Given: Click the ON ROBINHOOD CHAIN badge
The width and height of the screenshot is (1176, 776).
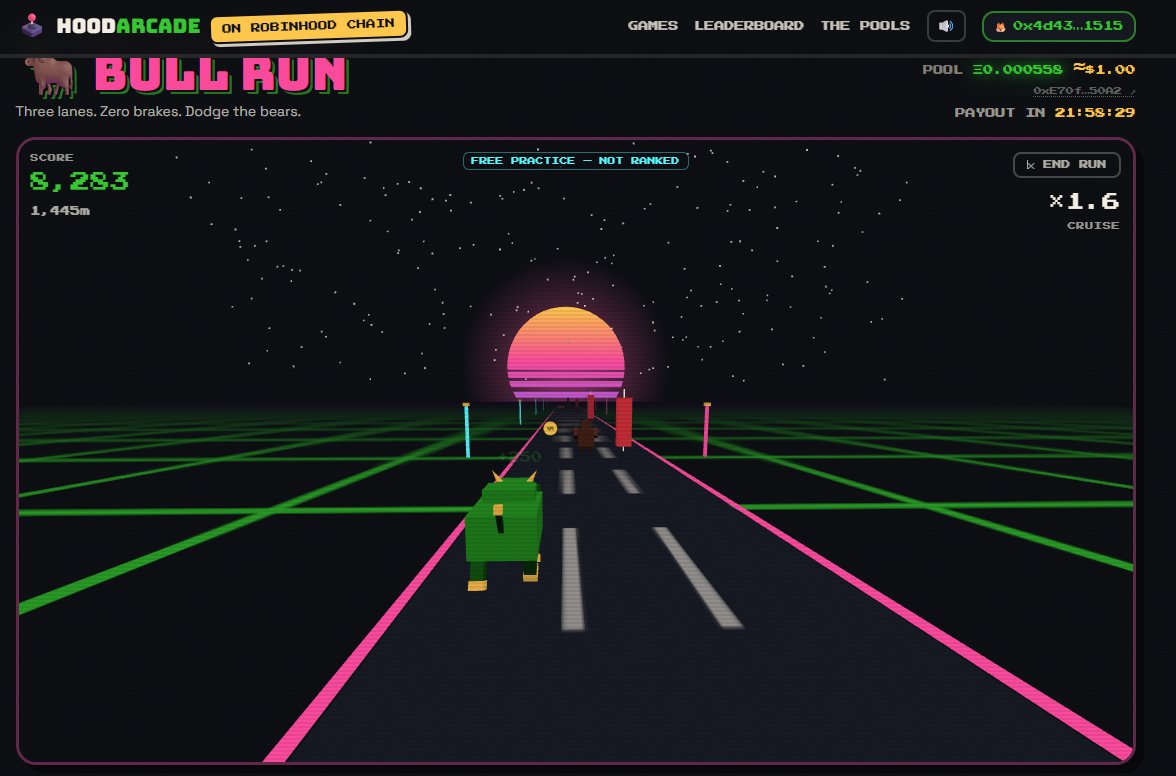Looking at the screenshot, I should 309,26.
